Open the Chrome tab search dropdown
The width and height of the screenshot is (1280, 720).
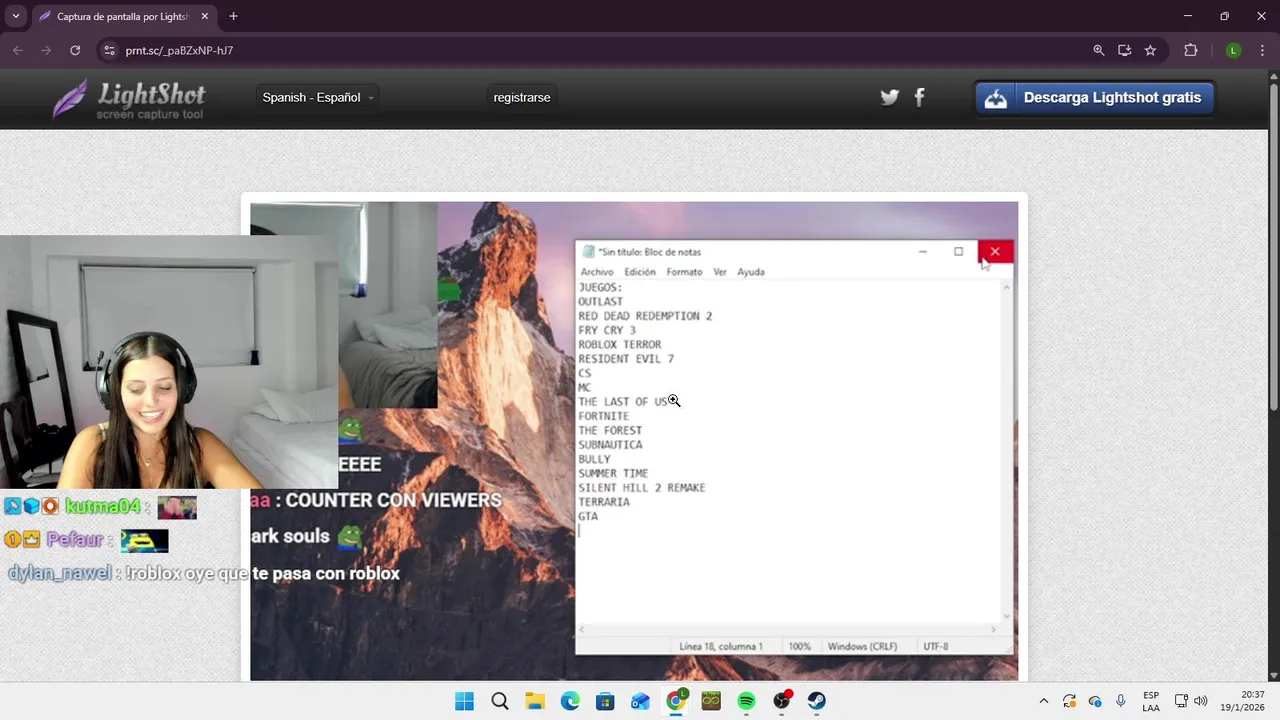[x=15, y=16]
